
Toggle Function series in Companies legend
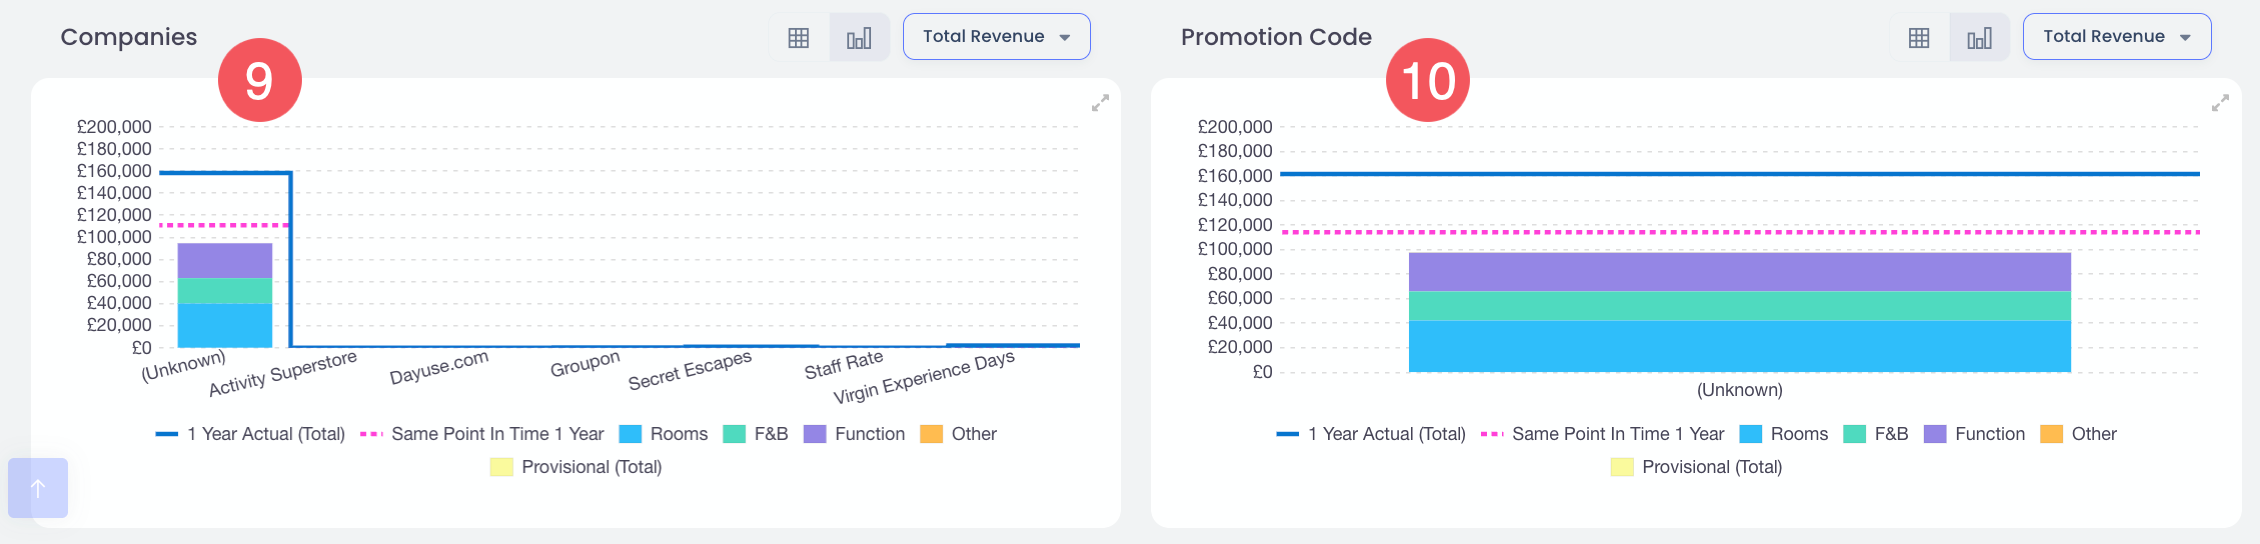tap(854, 434)
